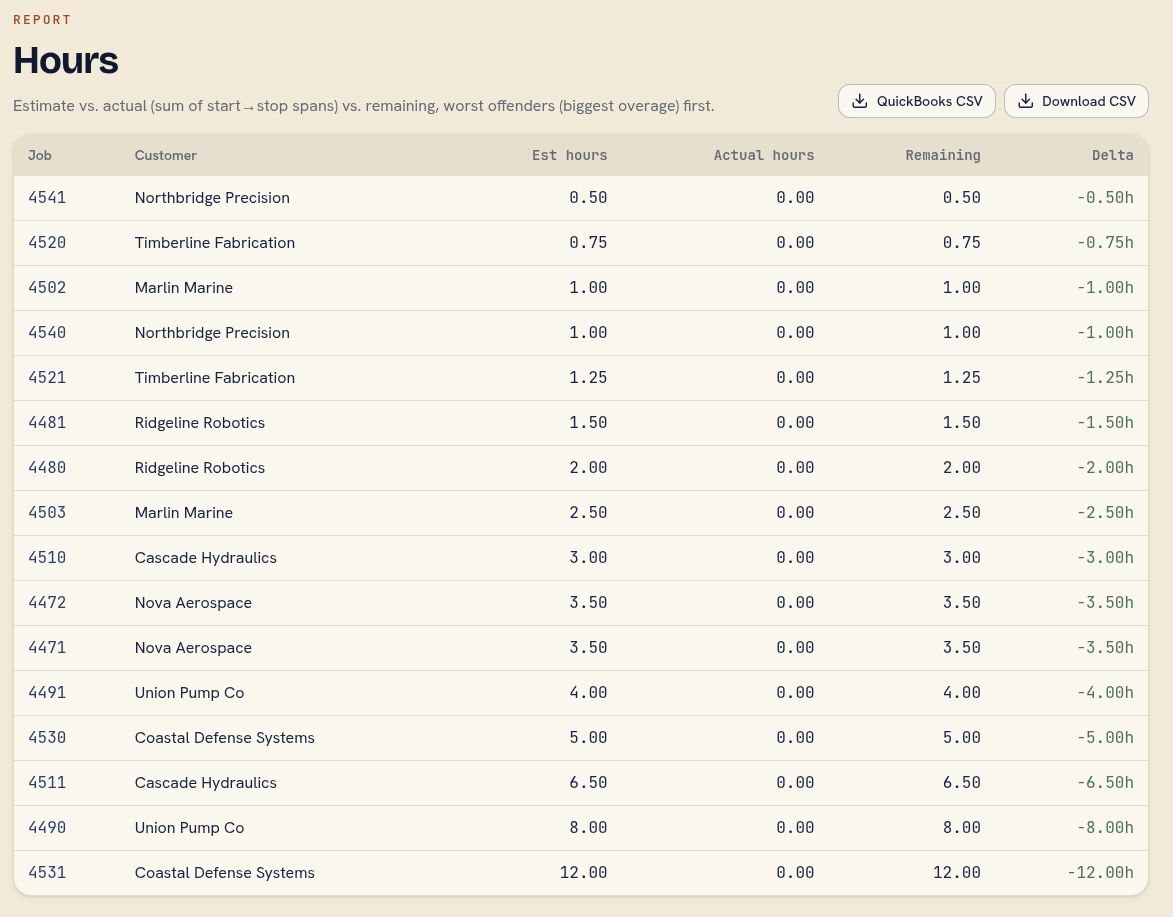Open job 4530 link

pyautogui.click(x=47, y=737)
